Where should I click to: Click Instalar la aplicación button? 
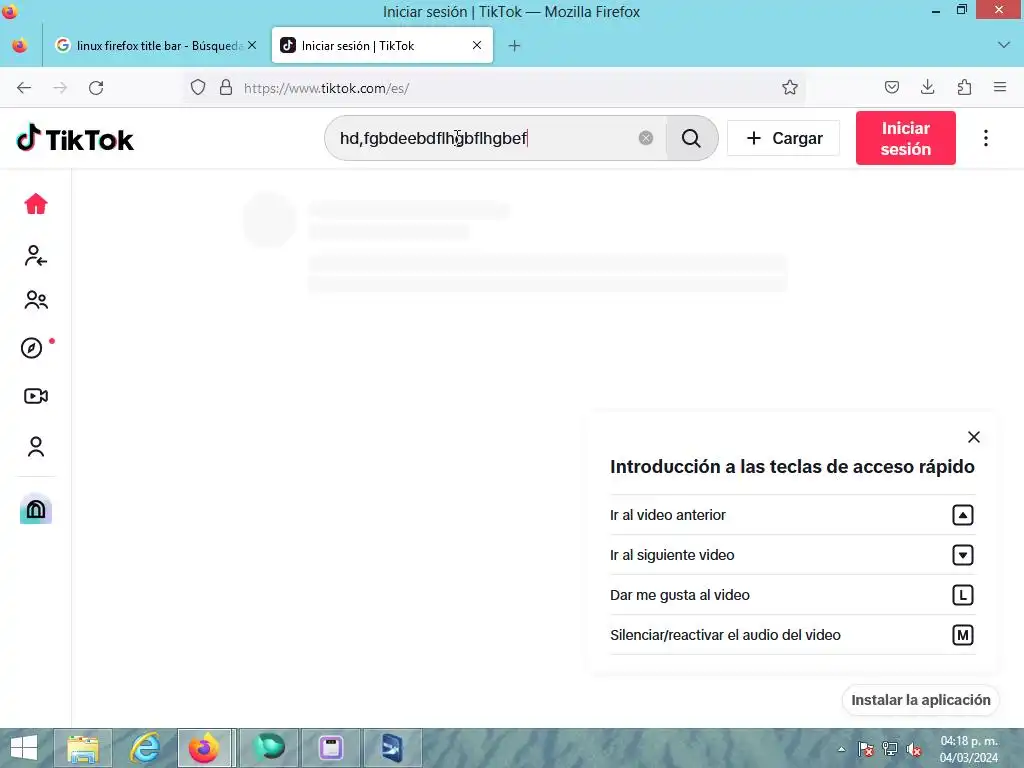pos(920,700)
